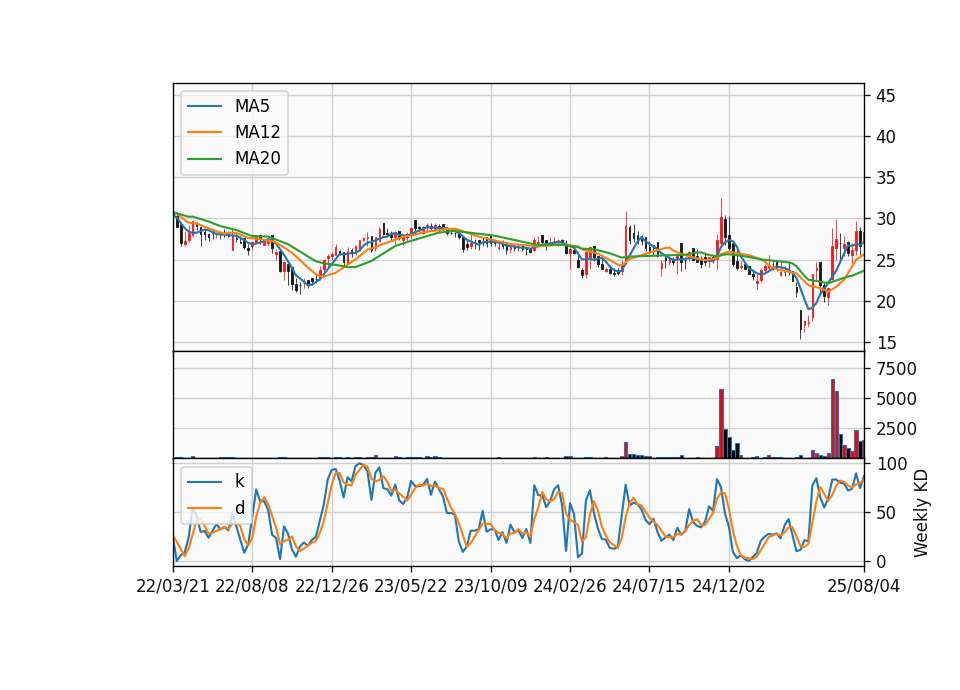
Task: Click the price axis value 35
Action: click(x=886, y=178)
